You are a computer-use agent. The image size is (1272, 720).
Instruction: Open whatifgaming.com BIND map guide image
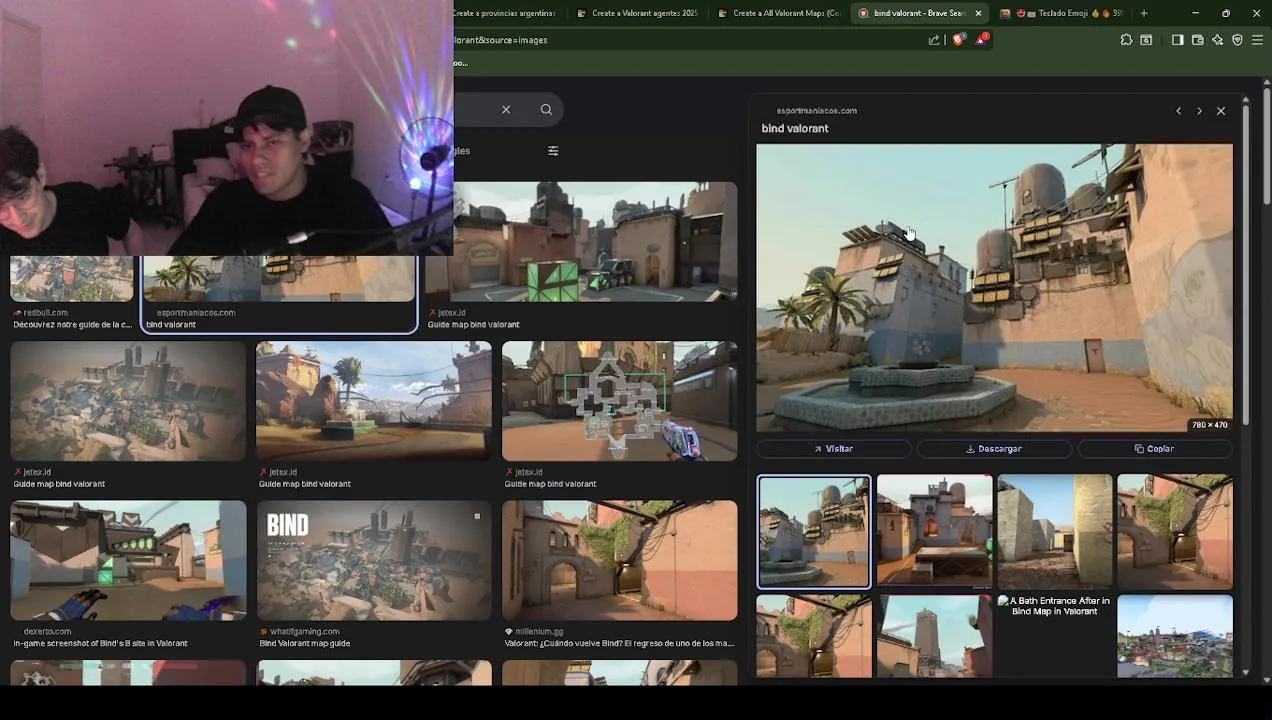pyautogui.click(x=373, y=561)
